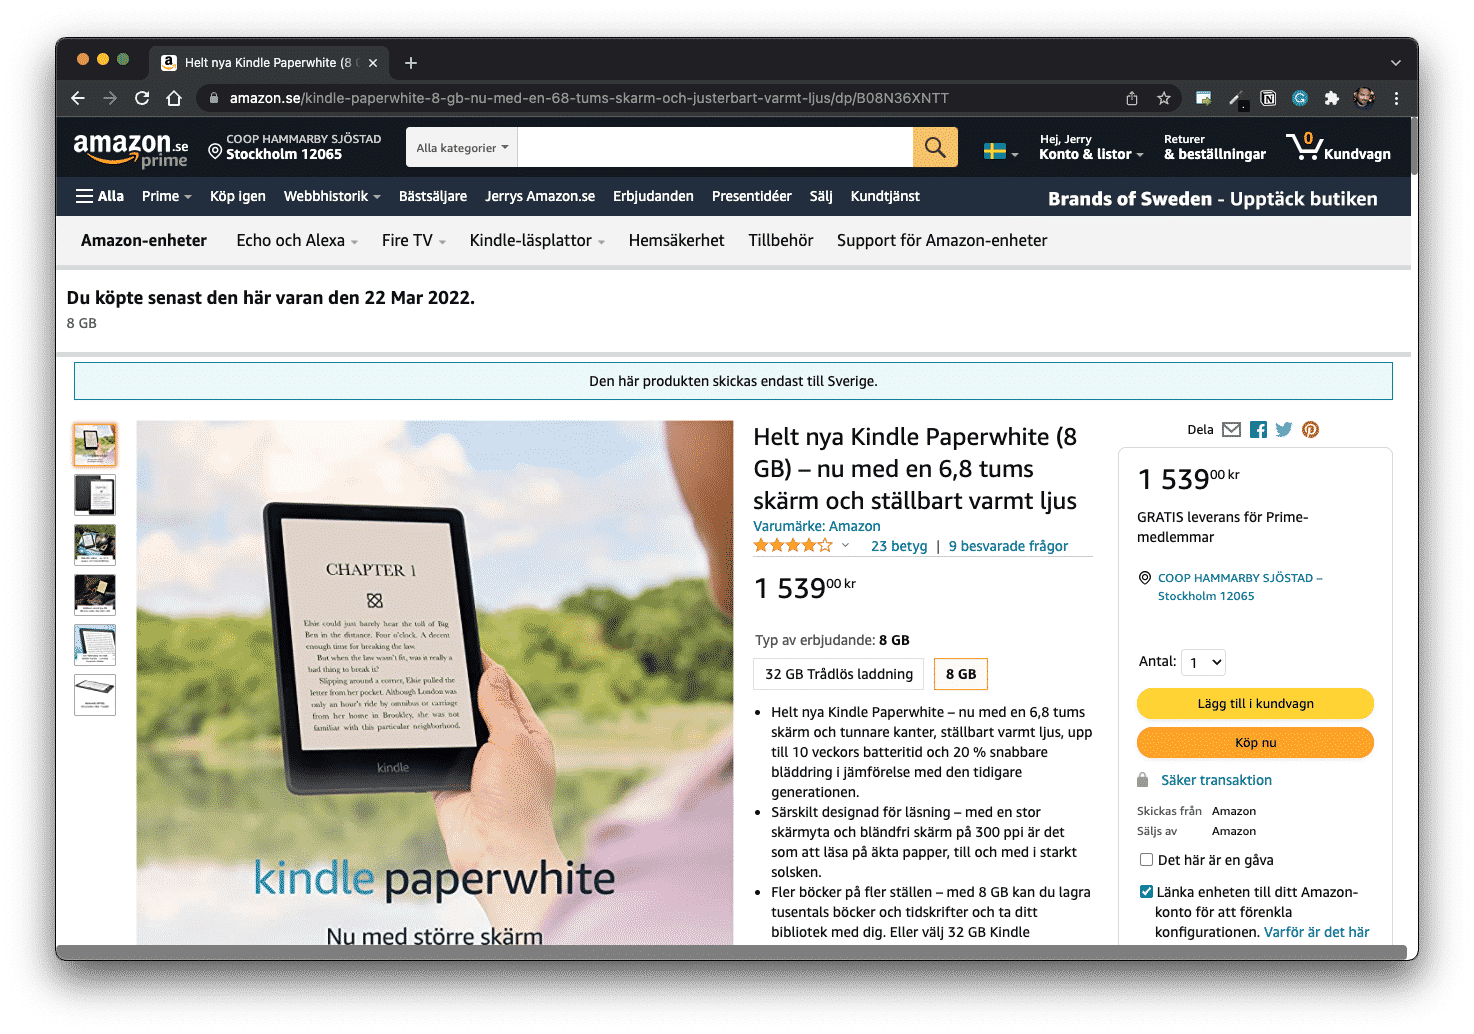Click the Chrome profile avatar

tap(1364, 98)
